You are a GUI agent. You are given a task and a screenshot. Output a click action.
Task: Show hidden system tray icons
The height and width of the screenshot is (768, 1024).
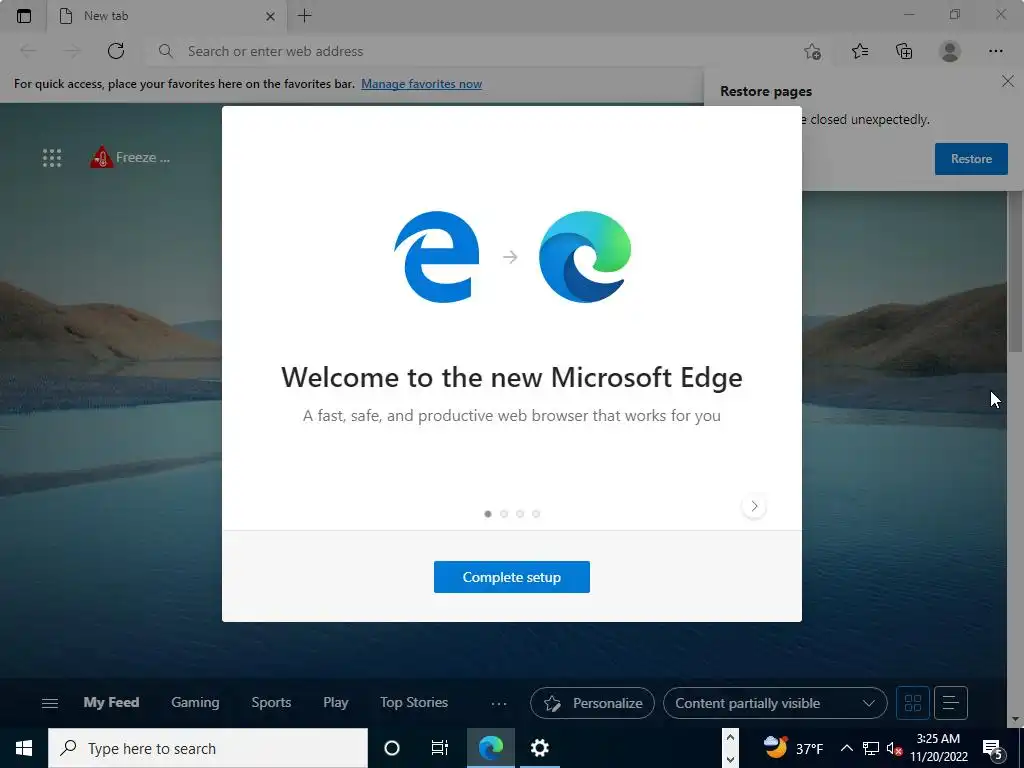(846, 748)
